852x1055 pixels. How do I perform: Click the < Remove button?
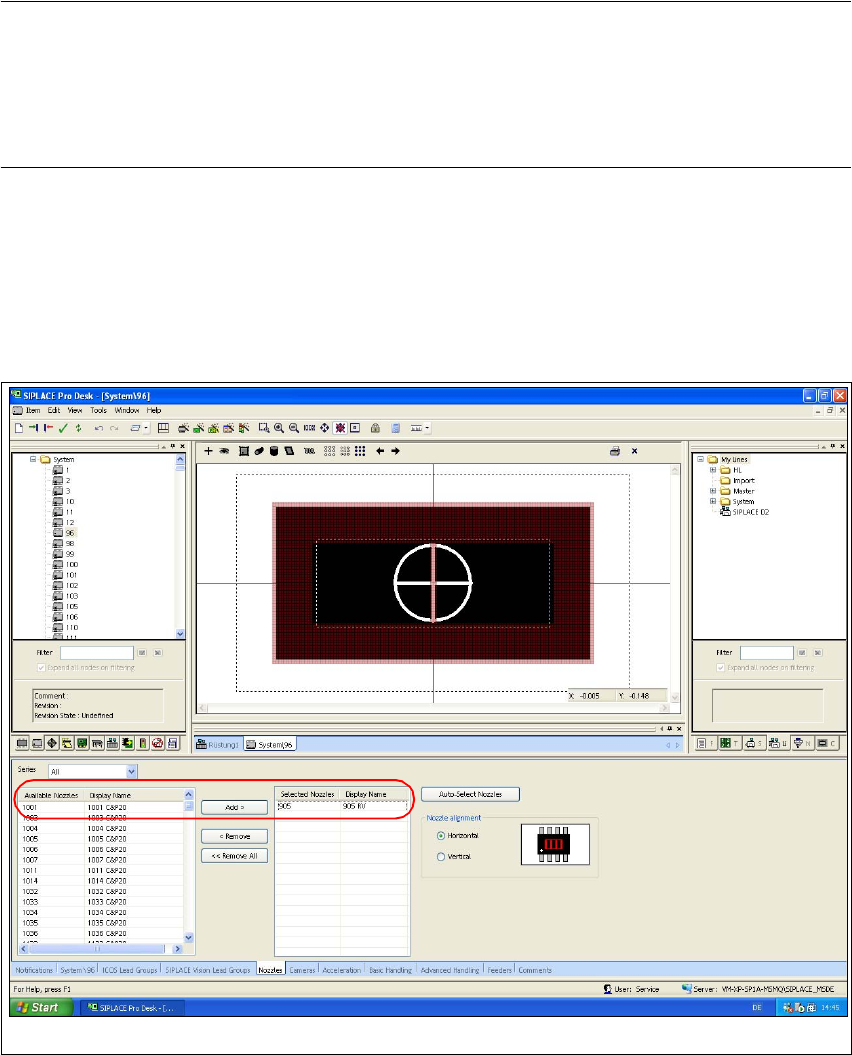234,836
